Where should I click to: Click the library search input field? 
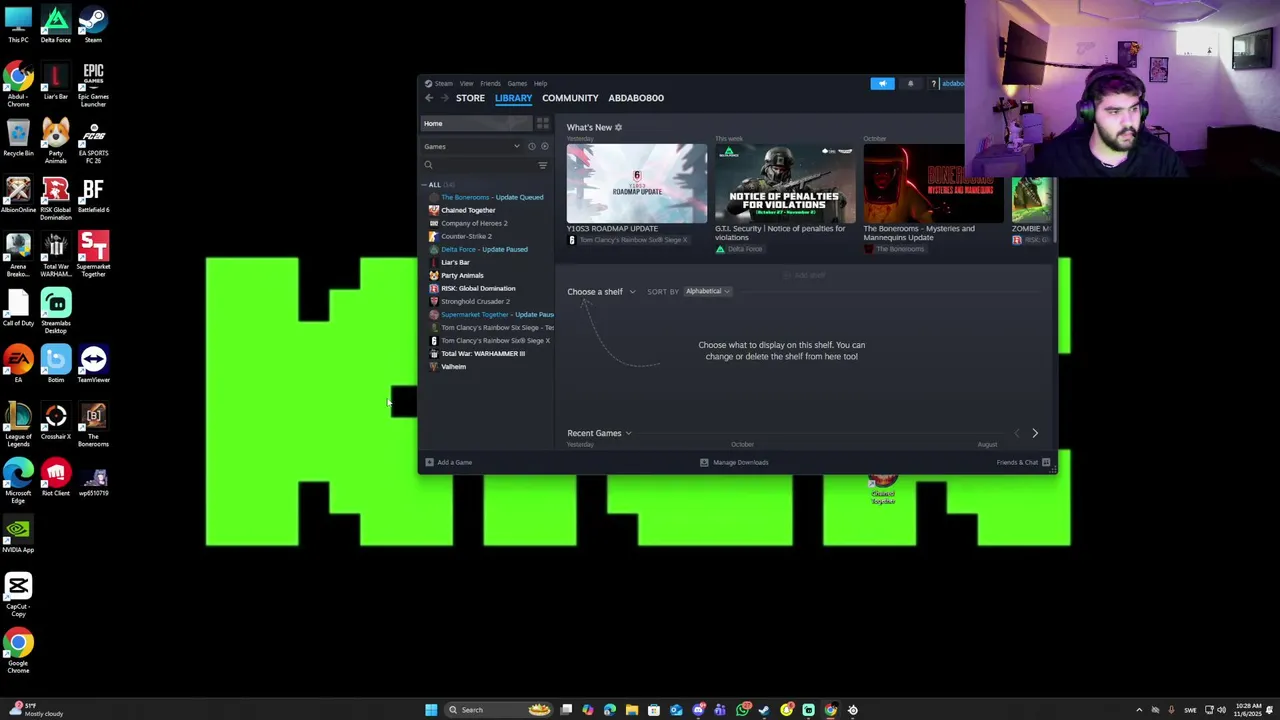(485, 165)
